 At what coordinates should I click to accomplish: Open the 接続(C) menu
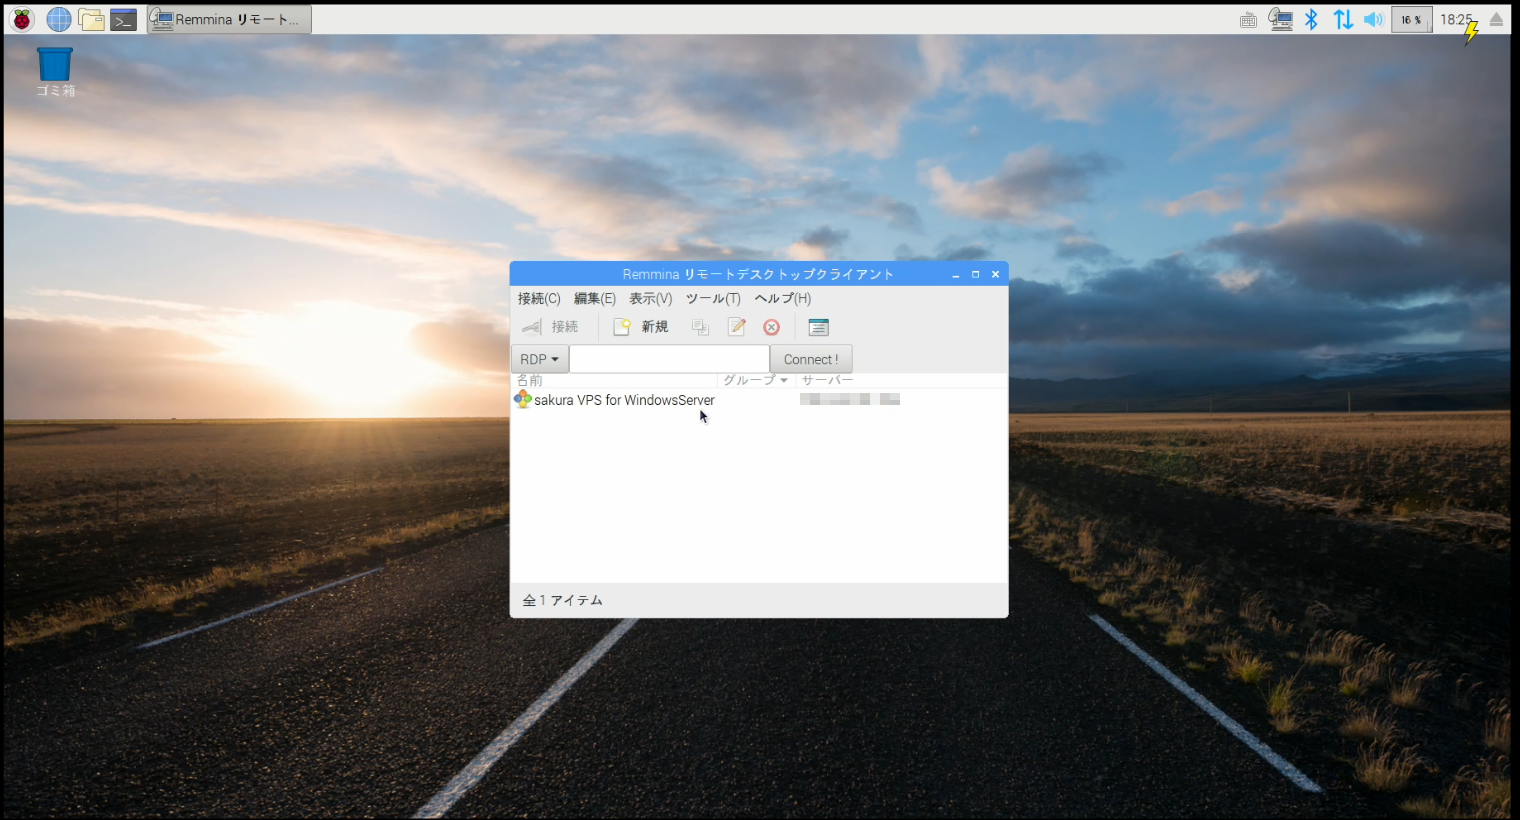[x=539, y=298]
